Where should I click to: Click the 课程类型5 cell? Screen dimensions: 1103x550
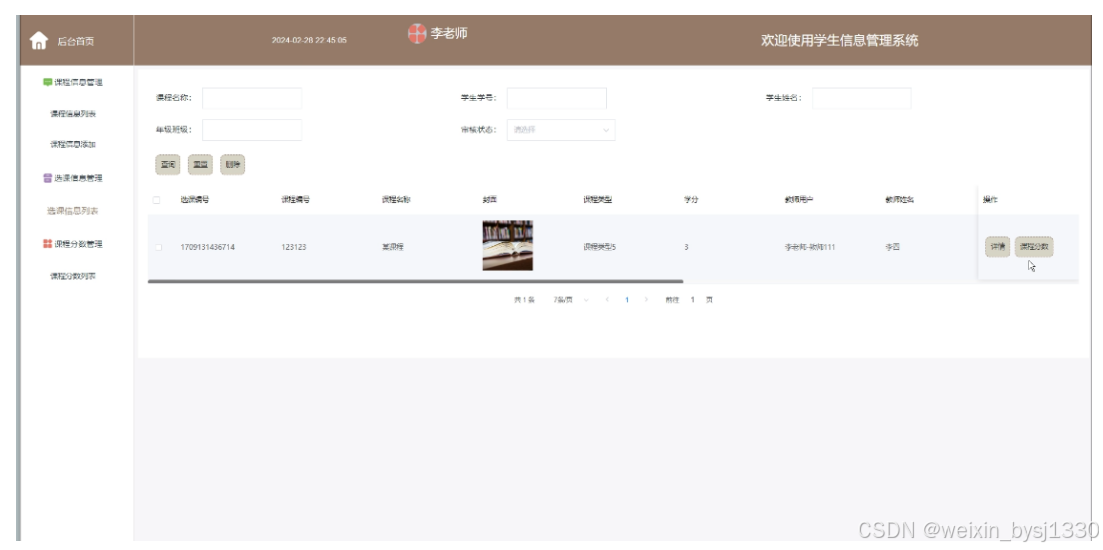click(599, 248)
